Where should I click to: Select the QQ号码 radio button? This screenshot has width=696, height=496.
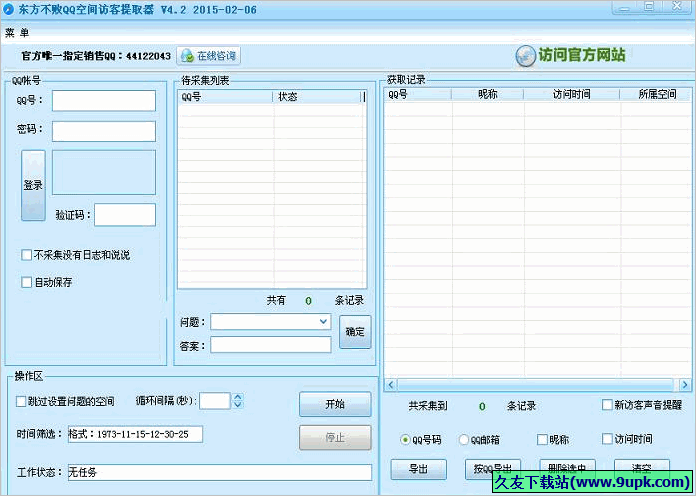pos(405,440)
